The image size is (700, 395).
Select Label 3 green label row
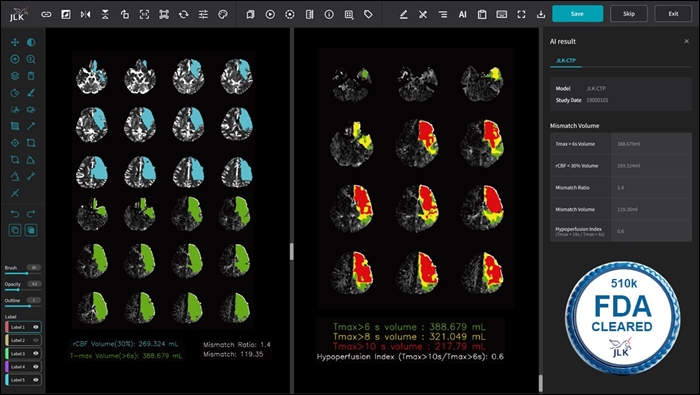pyautogui.click(x=23, y=353)
